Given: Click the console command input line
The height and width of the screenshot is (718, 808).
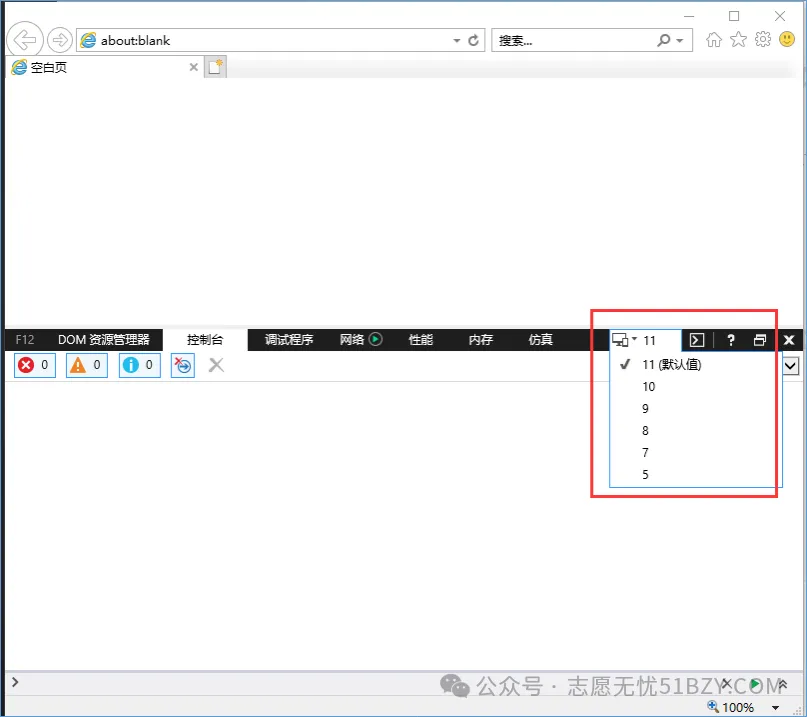Looking at the screenshot, I should click(x=361, y=682).
